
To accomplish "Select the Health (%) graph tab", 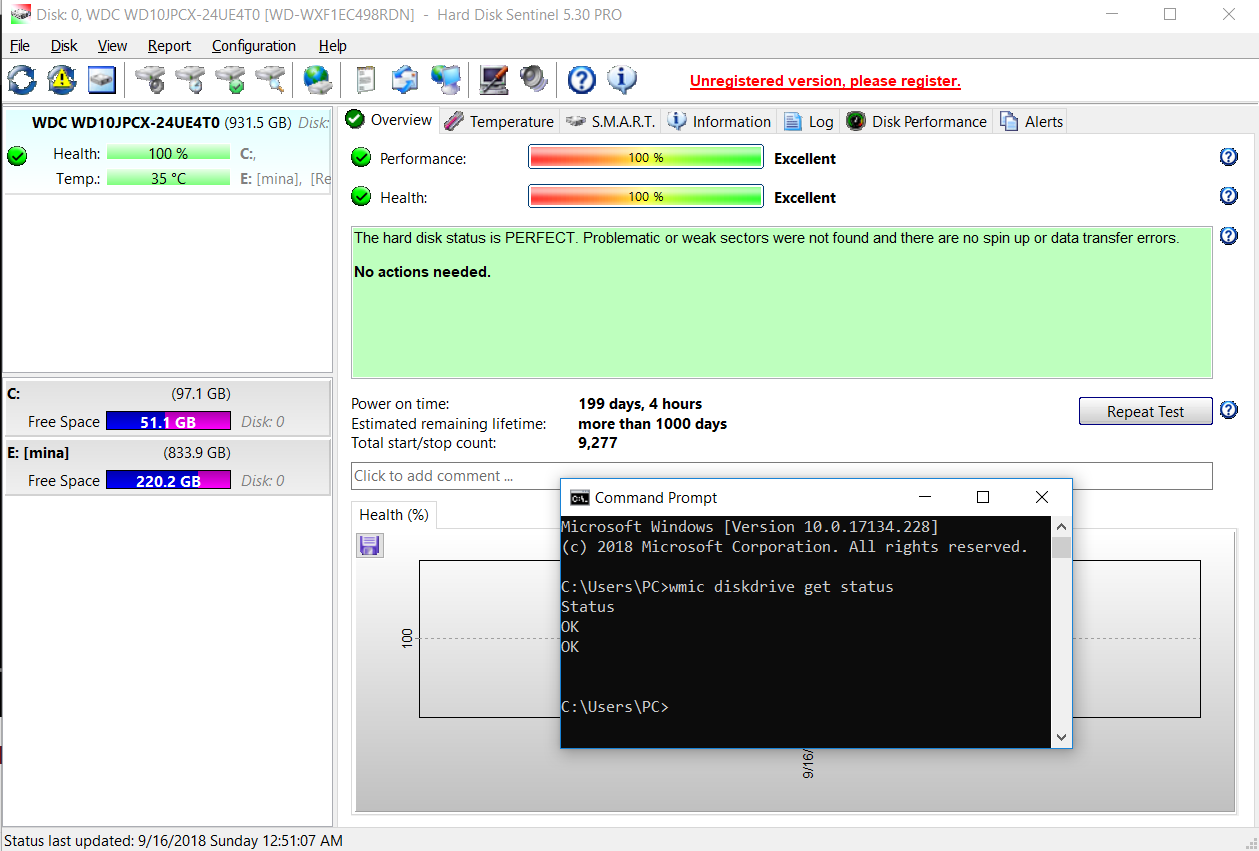I will [394, 515].
